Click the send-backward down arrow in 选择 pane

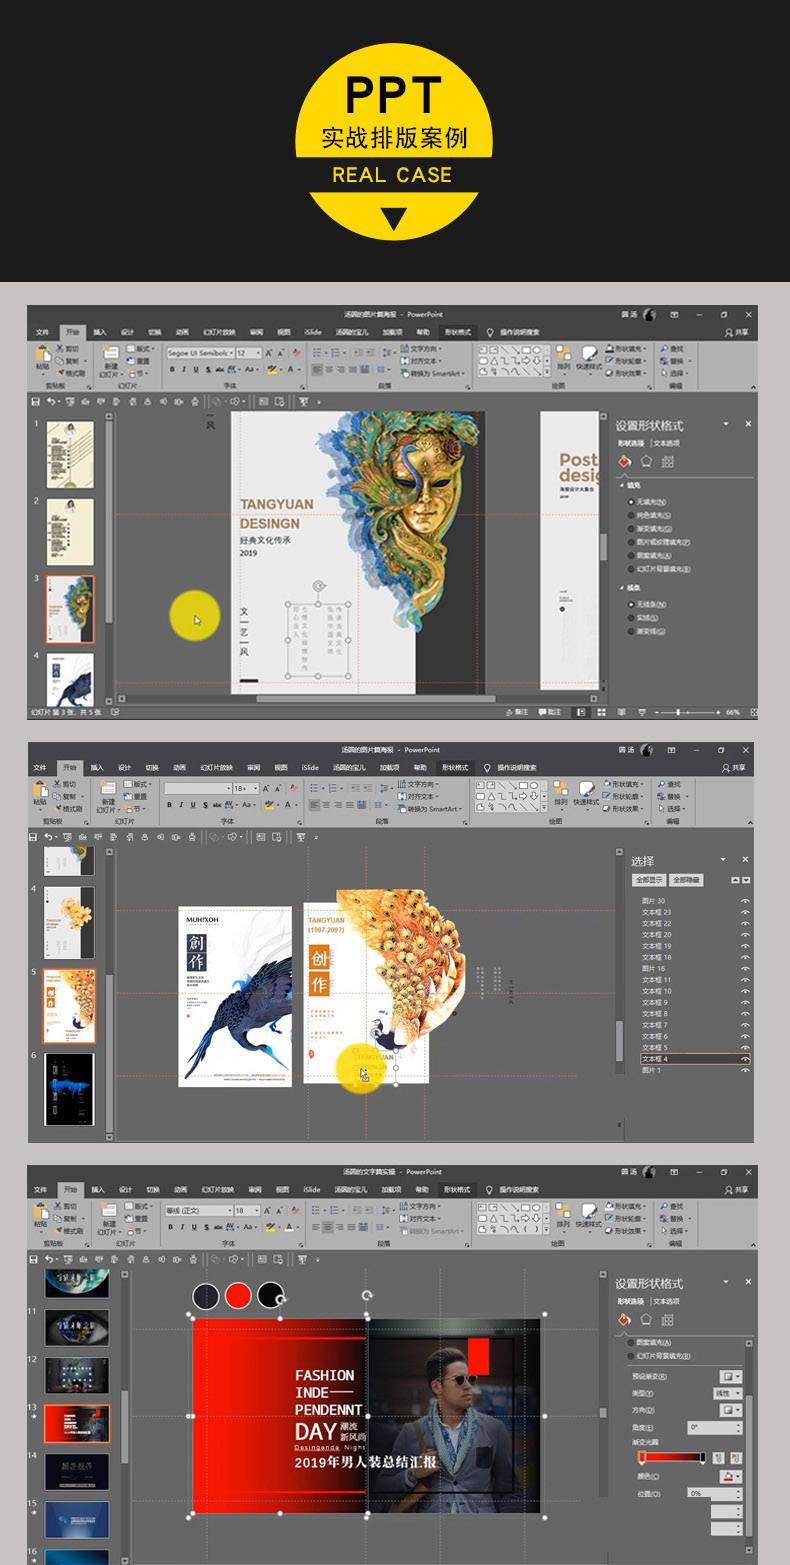pos(746,880)
